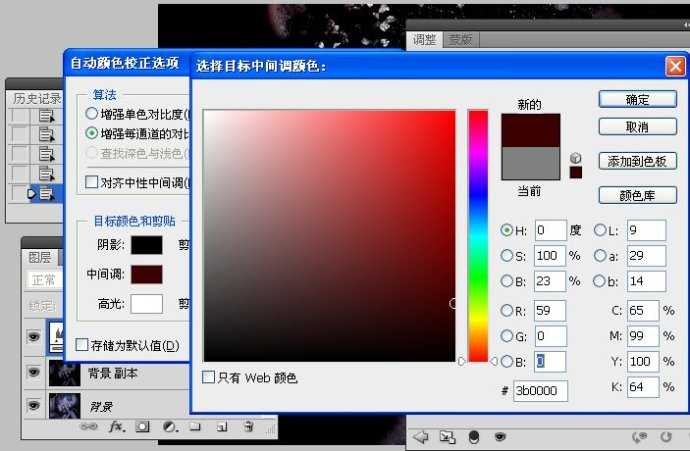Switch to the 调整 tab
Screen dimensions: 690x451
[424, 40]
